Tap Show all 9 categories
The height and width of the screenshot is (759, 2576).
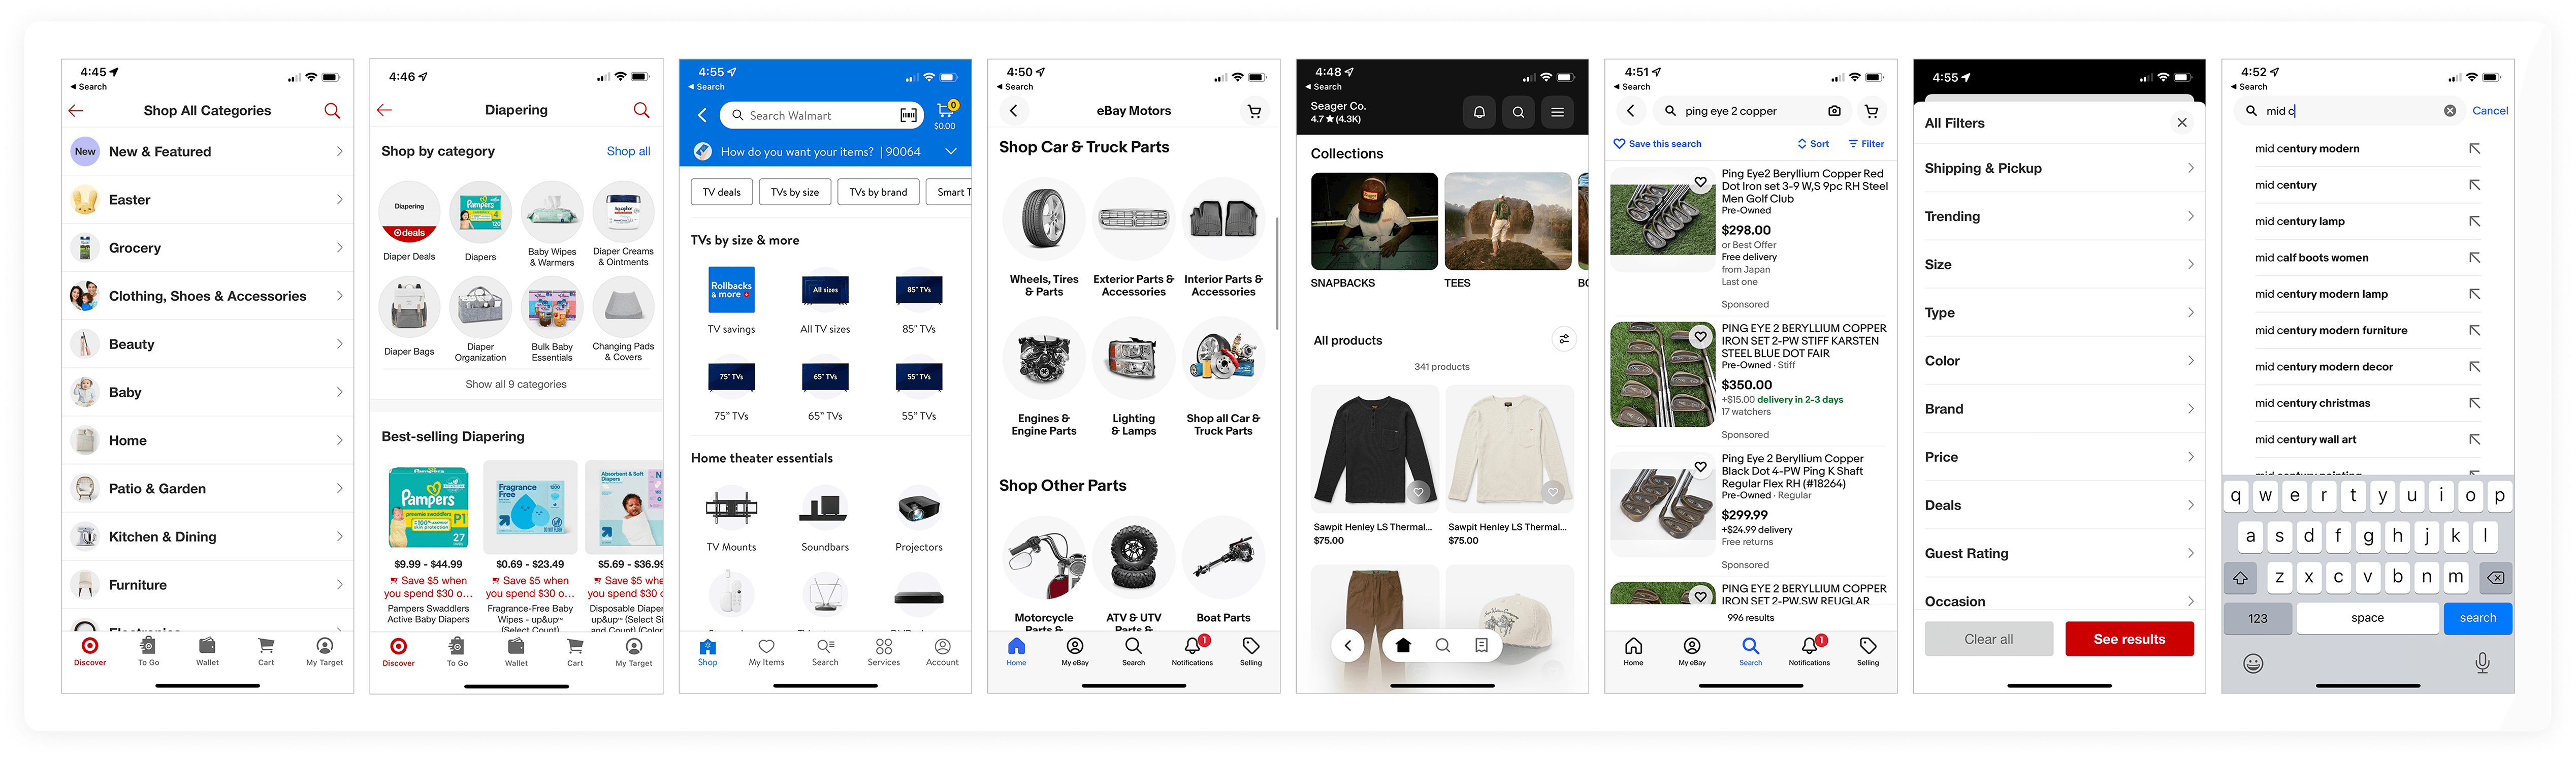click(516, 384)
